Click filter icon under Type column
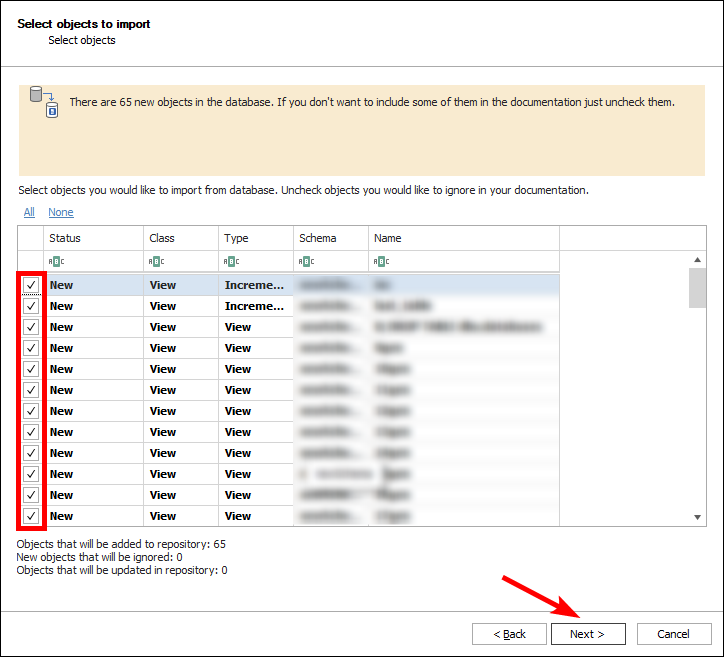This screenshot has width=724, height=657. click(x=231, y=262)
